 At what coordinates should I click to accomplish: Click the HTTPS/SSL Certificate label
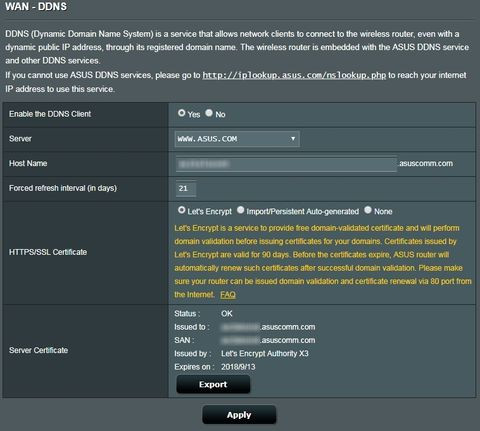48,252
